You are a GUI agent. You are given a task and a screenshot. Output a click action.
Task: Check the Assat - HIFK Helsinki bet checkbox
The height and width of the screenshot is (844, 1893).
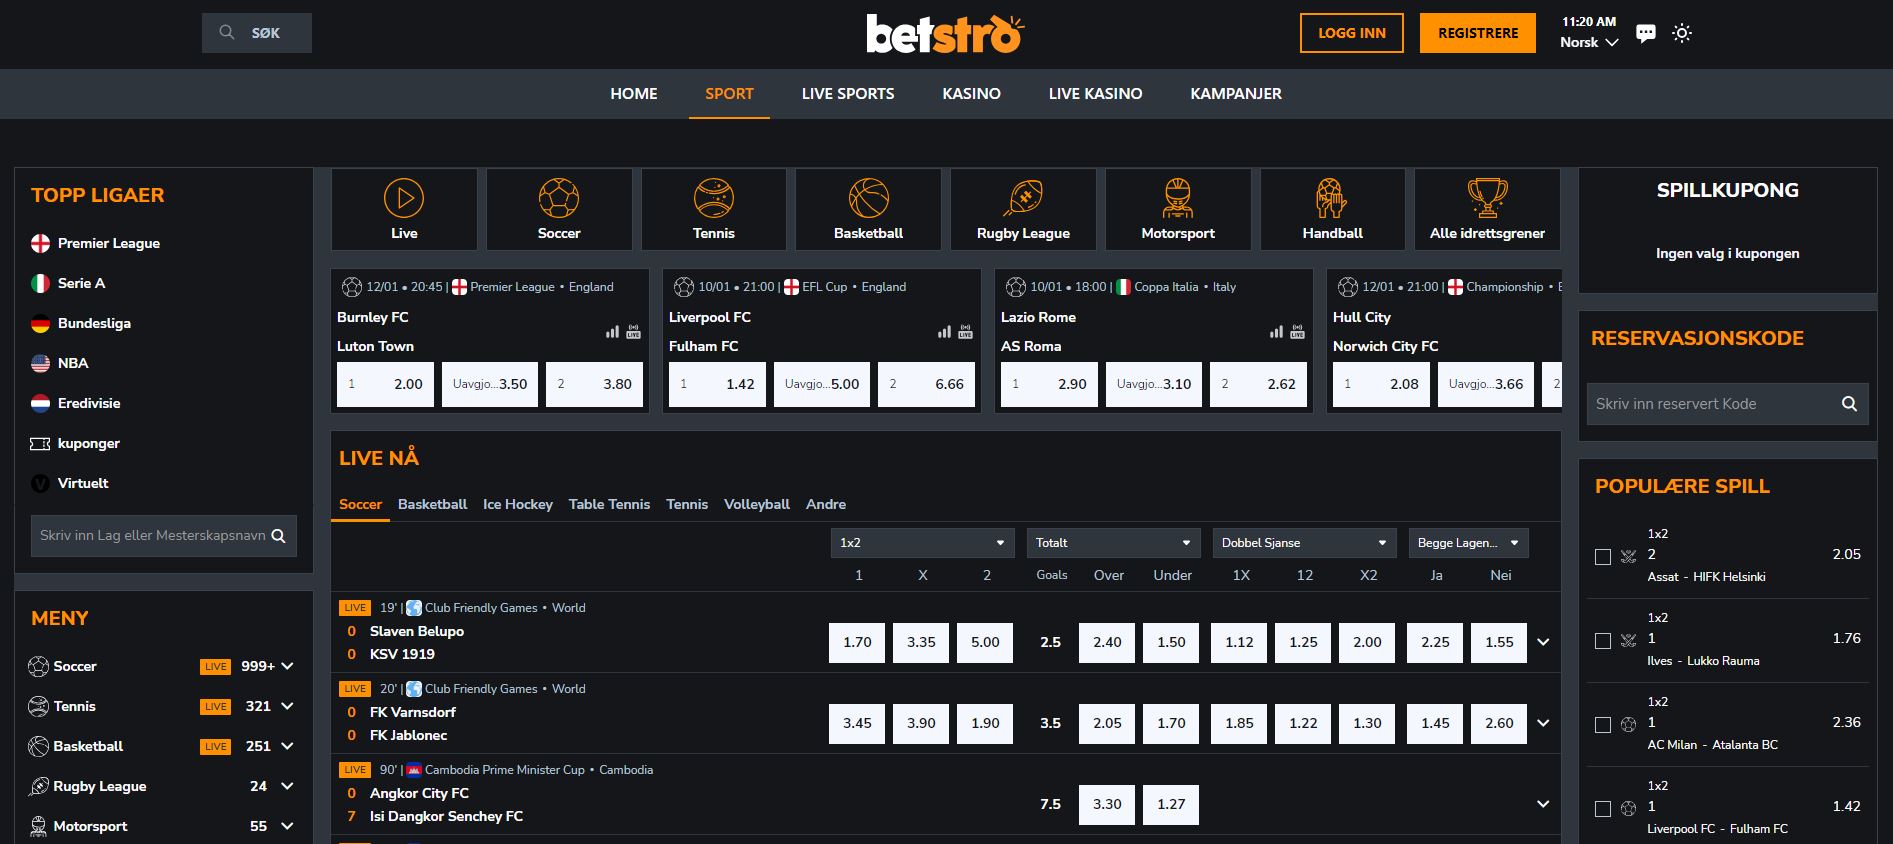[1603, 557]
